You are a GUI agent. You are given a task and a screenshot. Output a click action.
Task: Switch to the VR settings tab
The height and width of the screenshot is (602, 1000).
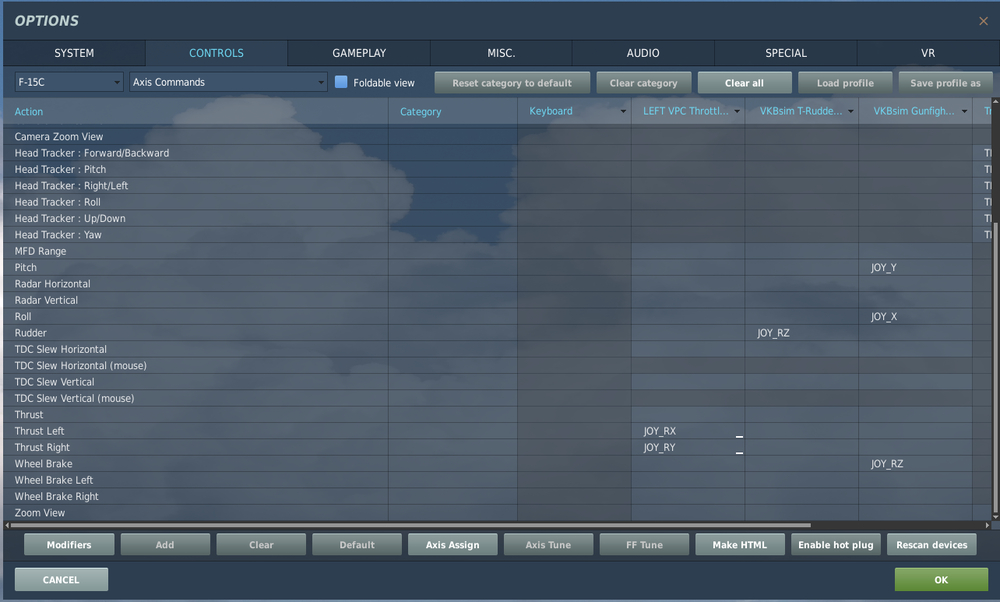coord(927,53)
